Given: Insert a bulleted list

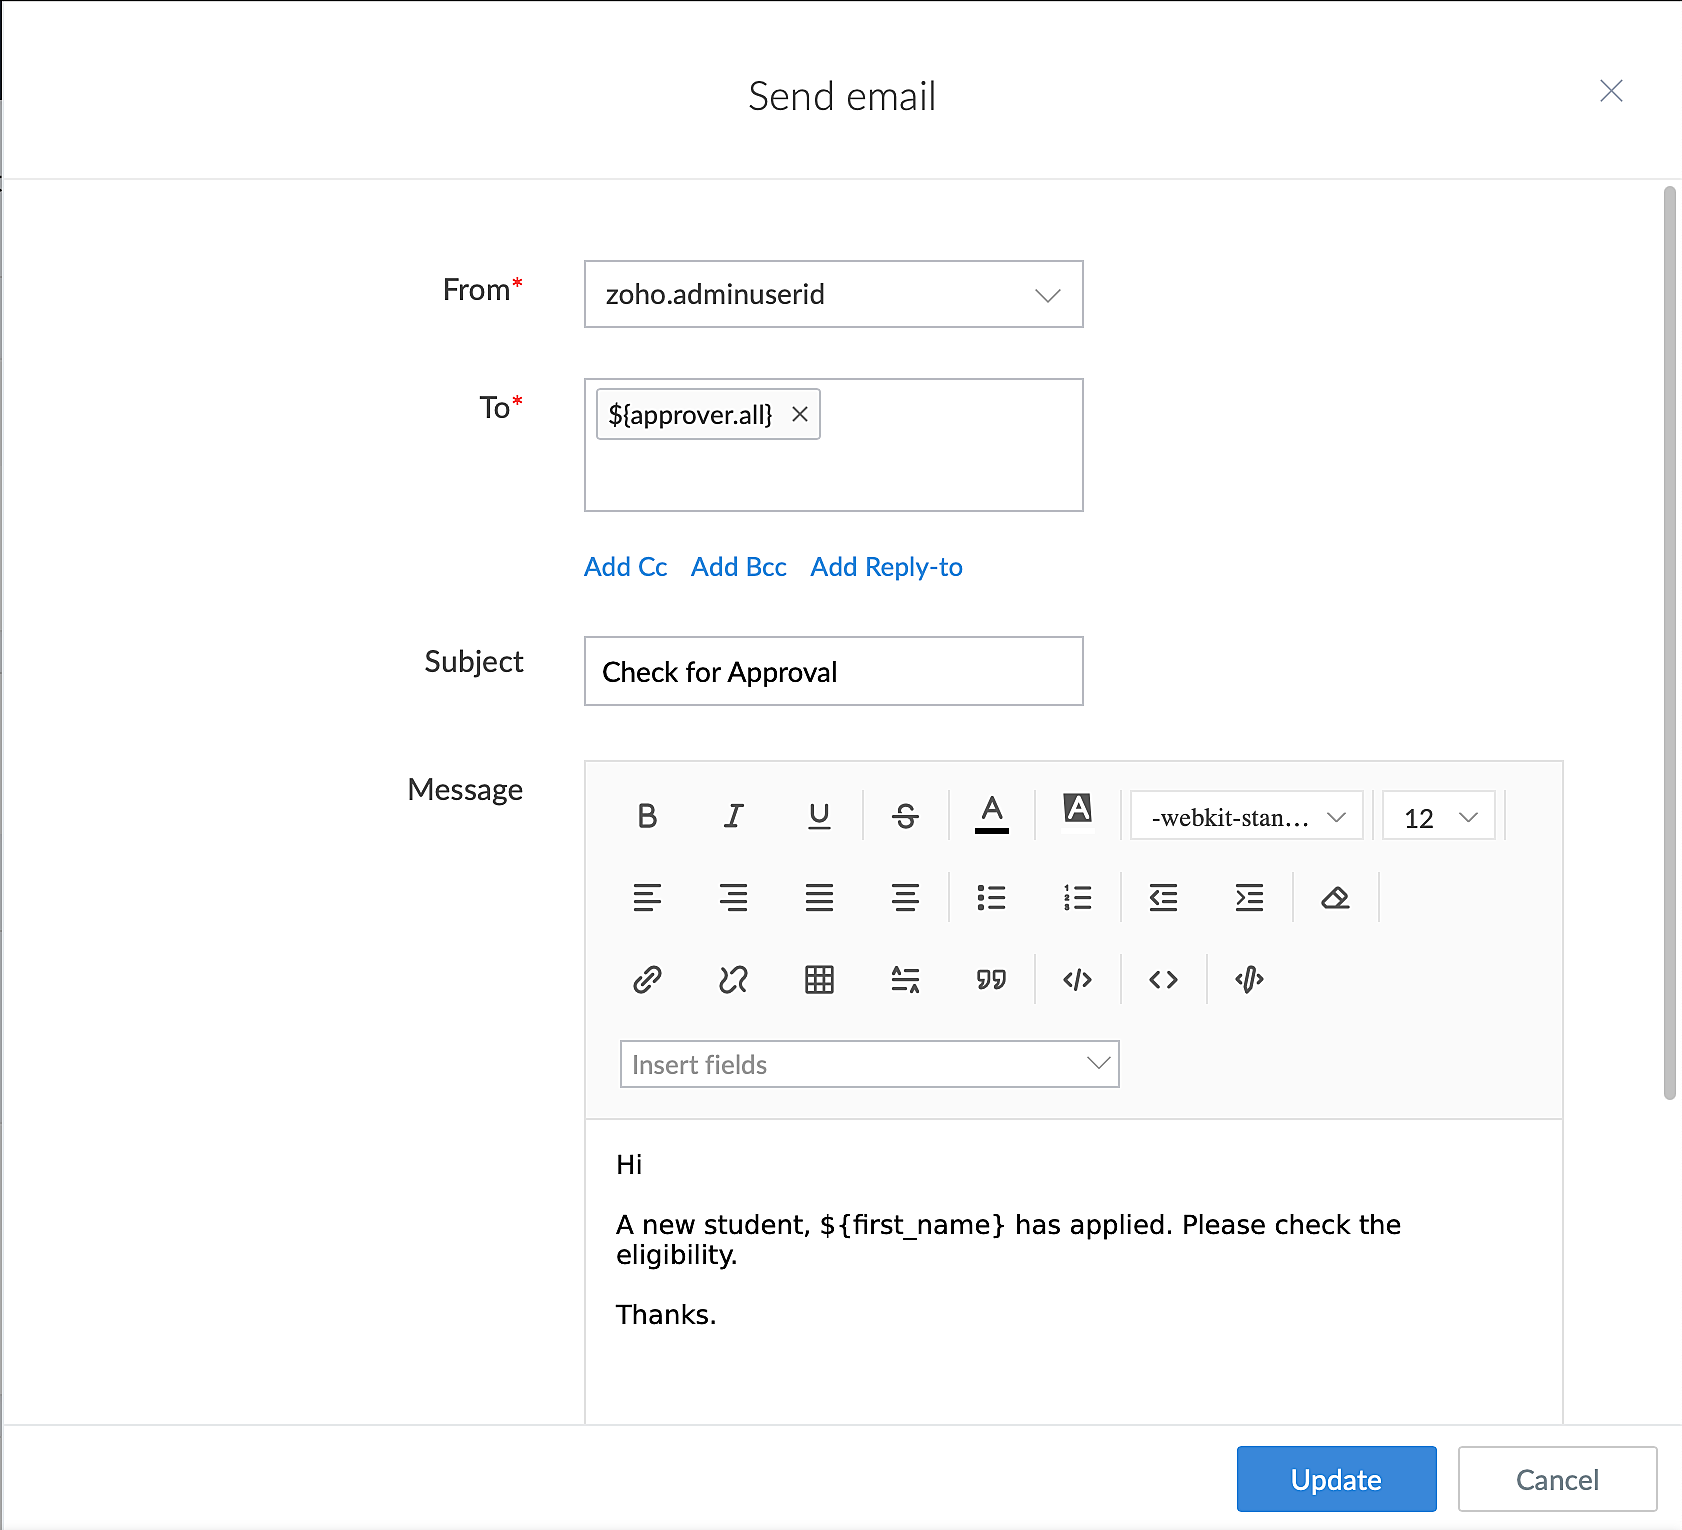Looking at the screenshot, I should pos(991,898).
